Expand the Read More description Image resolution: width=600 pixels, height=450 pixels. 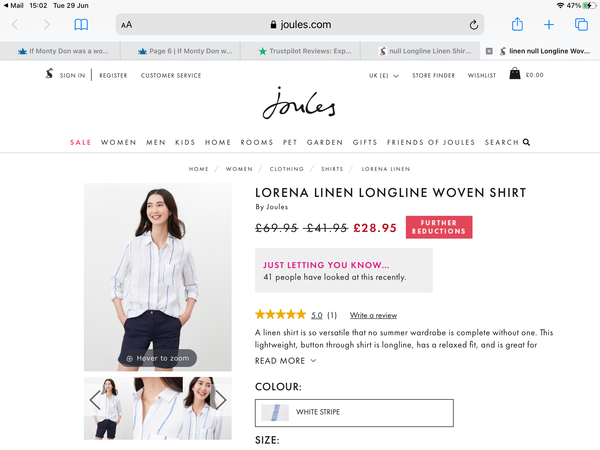click(x=286, y=361)
